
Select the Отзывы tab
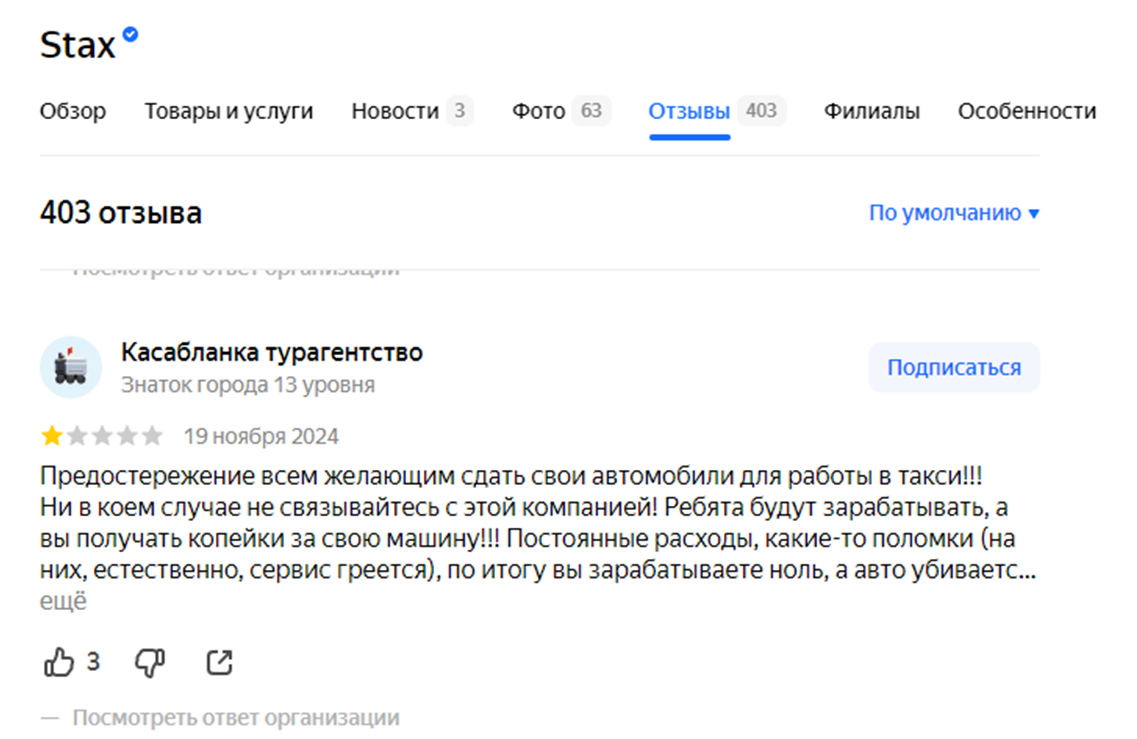(716, 111)
